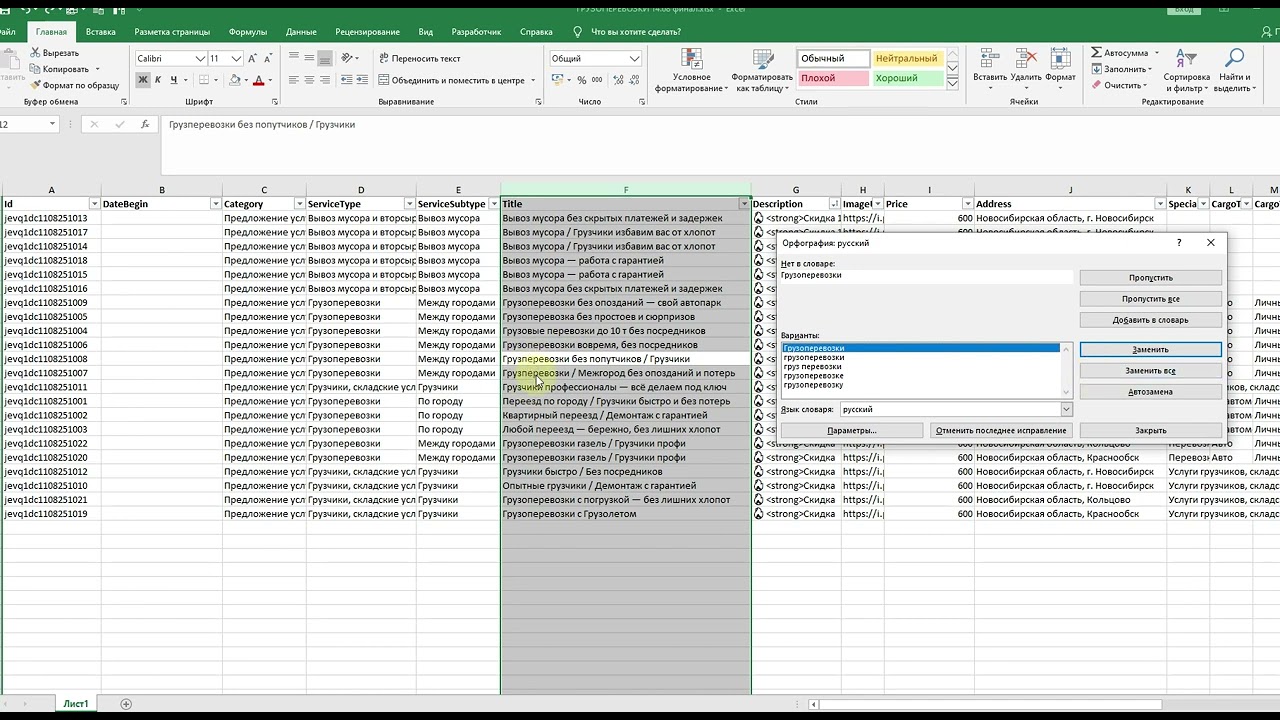Open Format as Table (Форматировать как таблицу)

762,70
